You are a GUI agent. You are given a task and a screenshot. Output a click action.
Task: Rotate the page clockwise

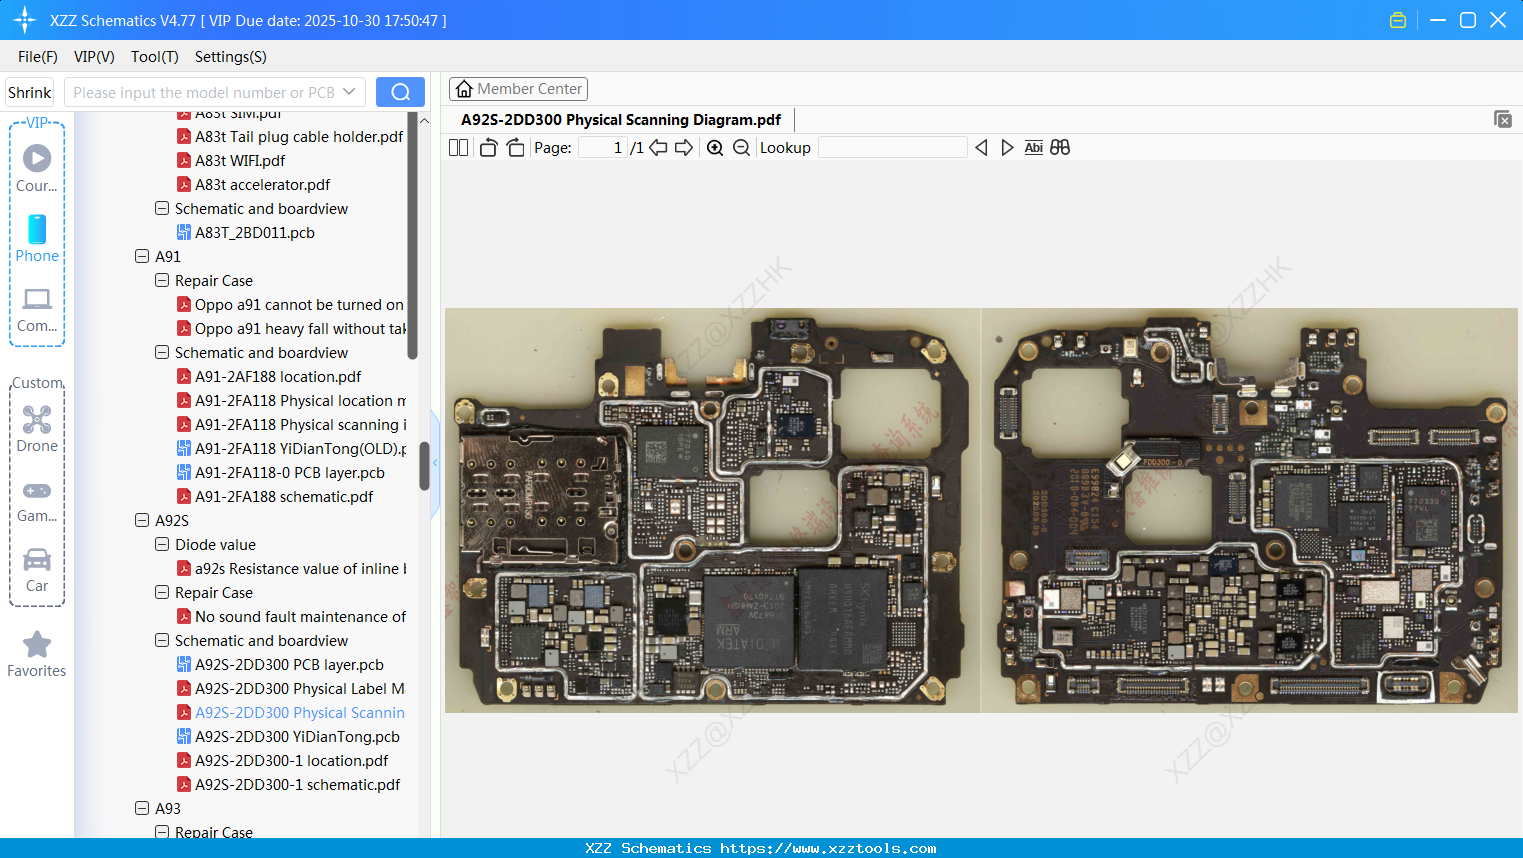[514, 146]
